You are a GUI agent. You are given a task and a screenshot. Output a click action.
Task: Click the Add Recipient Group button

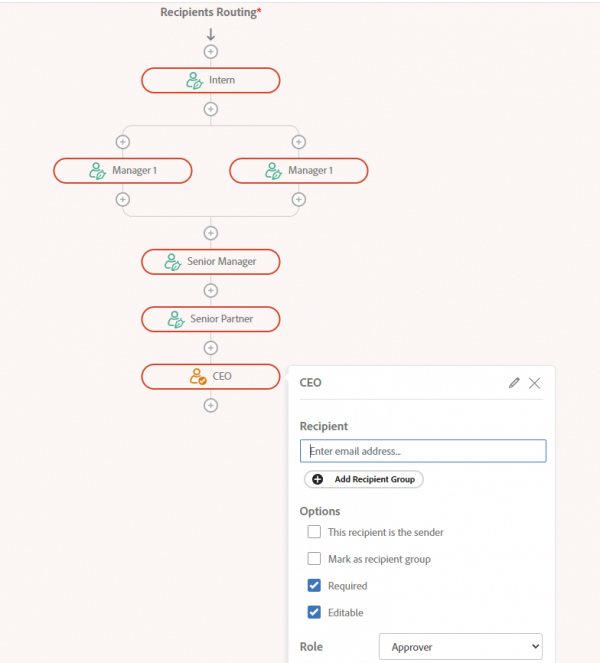(364, 479)
